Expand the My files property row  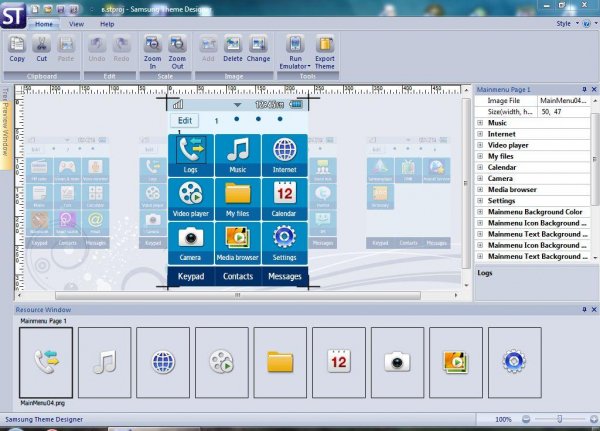(480, 156)
